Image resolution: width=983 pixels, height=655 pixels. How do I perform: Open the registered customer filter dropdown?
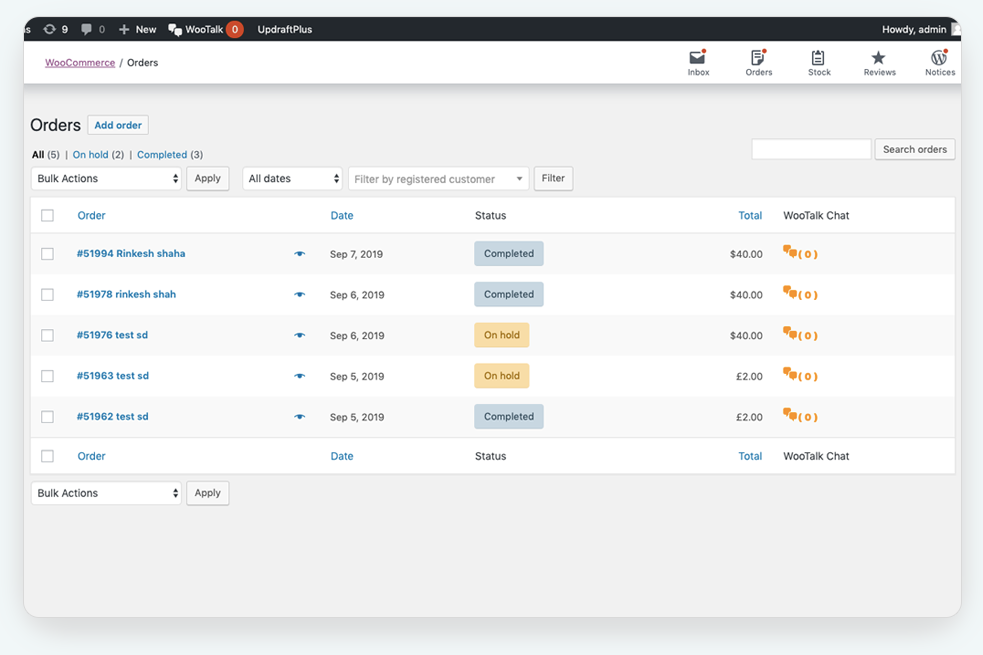(x=437, y=178)
